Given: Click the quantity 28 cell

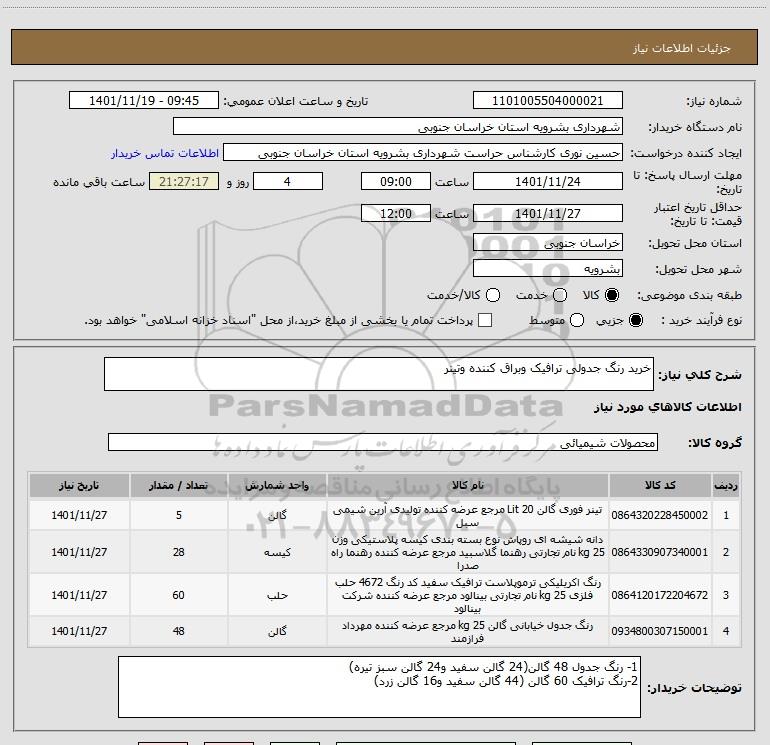Looking at the screenshot, I should 178,552.
